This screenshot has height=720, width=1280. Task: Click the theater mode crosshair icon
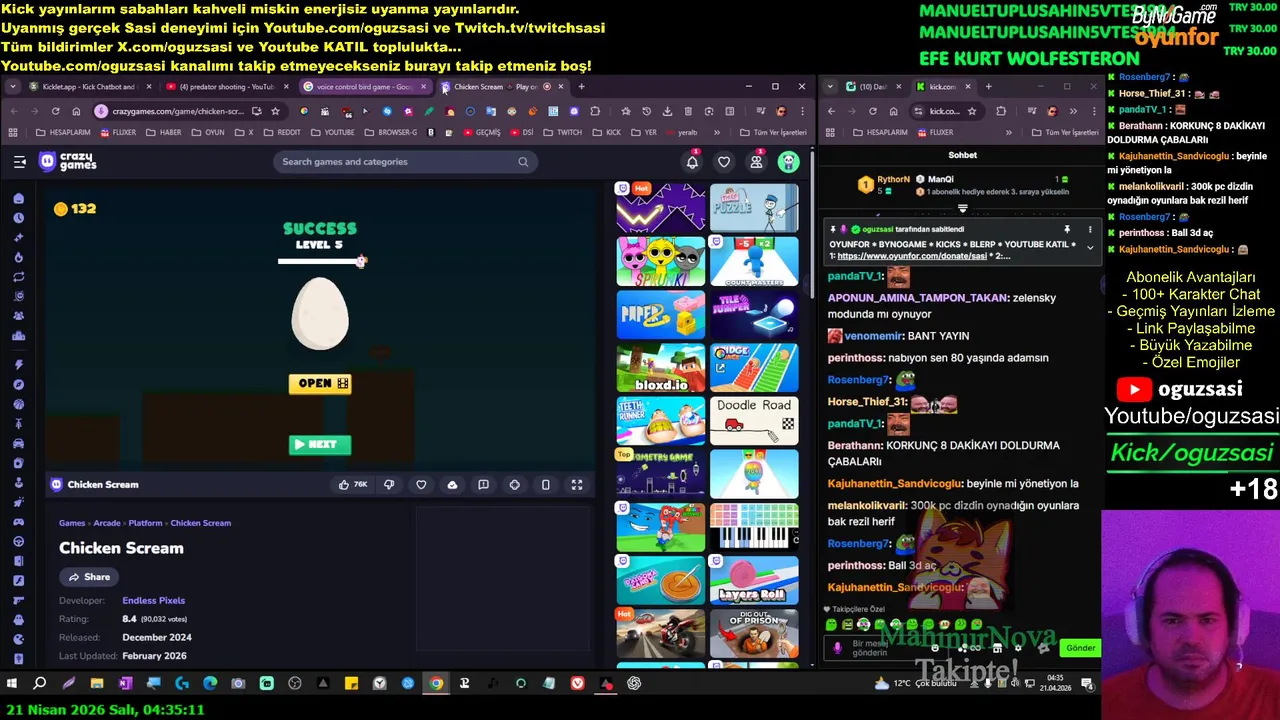(514, 485)
